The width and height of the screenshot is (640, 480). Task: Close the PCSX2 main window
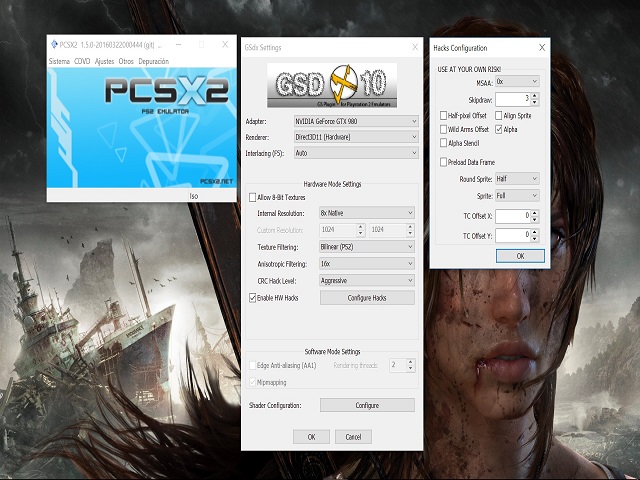coord(225,44)
